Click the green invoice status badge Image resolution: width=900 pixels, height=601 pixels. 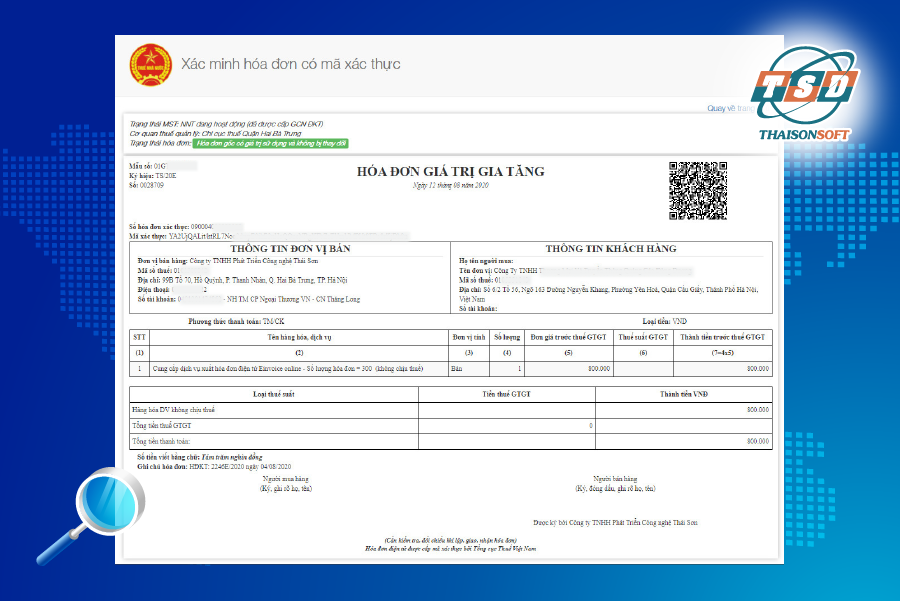point(270,144)
